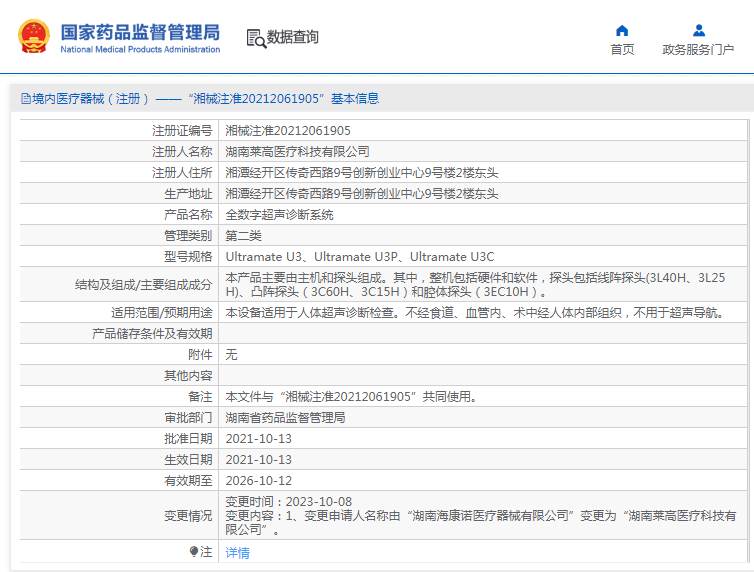The image size is (754, 572).
Task: Click the 结构及组成/主要组成成分 label
Action: [143, 285]
